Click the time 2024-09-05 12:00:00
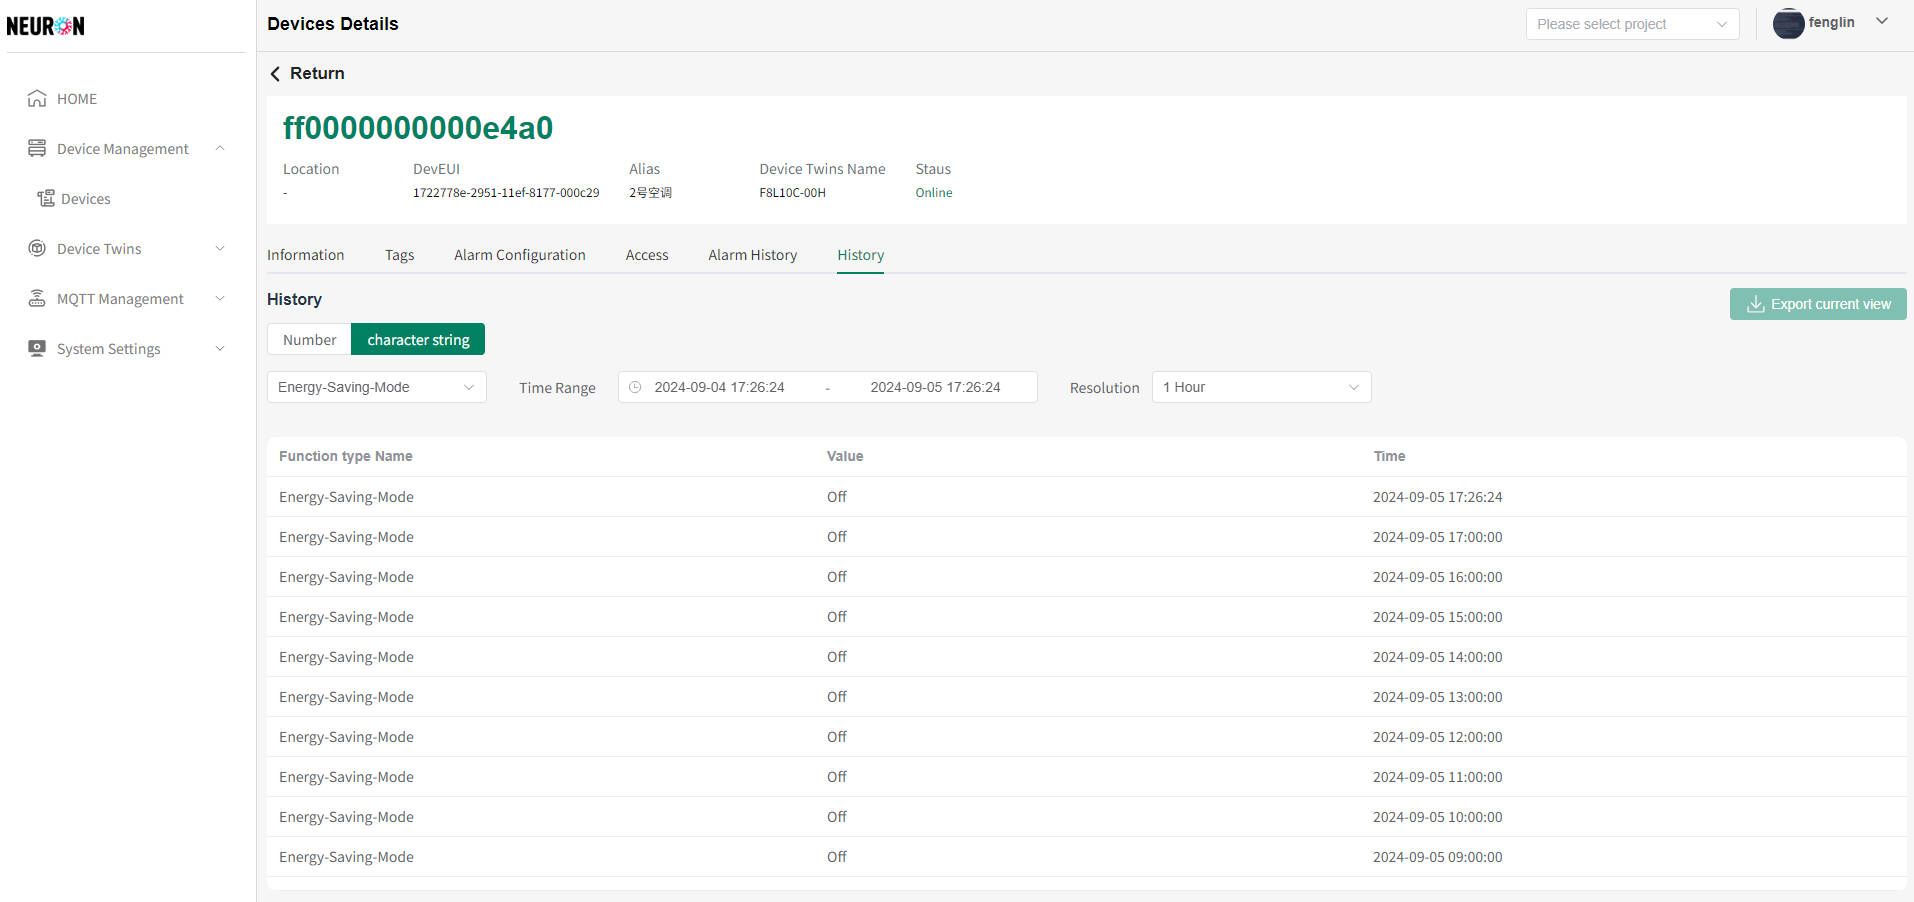 point(1437,737)
